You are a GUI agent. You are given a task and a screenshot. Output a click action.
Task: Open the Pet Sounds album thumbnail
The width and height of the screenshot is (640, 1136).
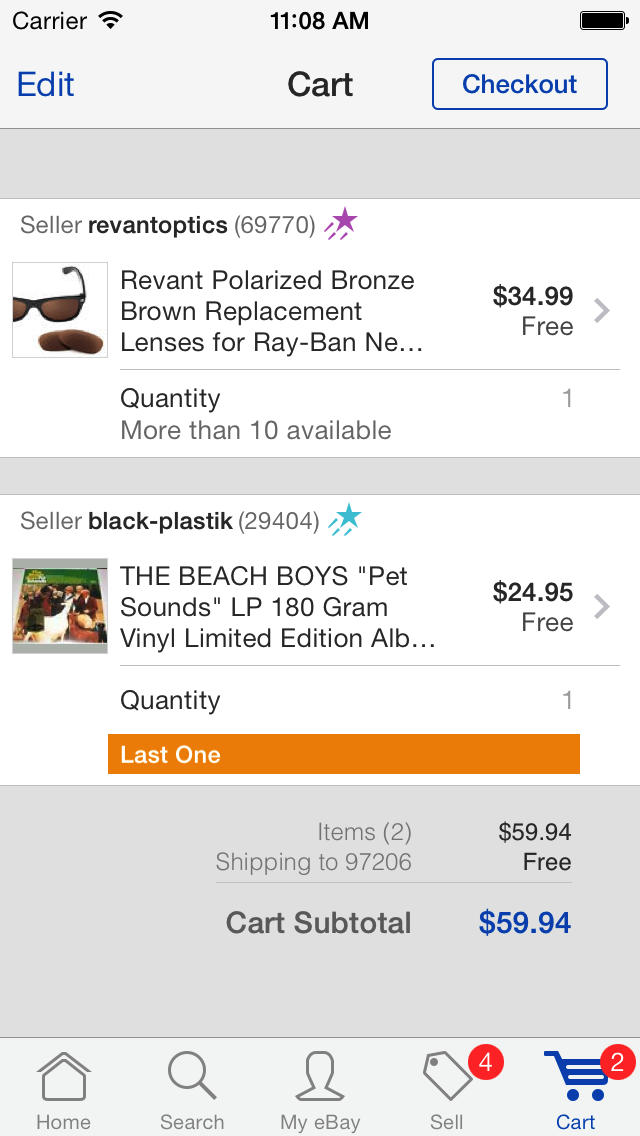60,606
